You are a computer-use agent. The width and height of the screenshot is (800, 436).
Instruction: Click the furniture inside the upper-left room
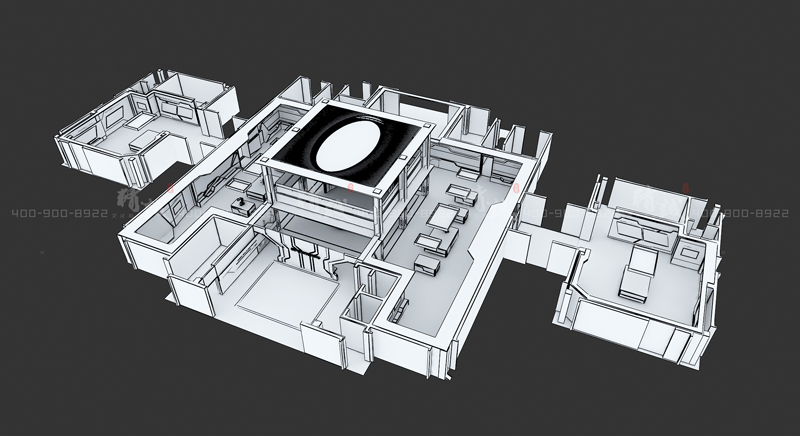(140, 140)
